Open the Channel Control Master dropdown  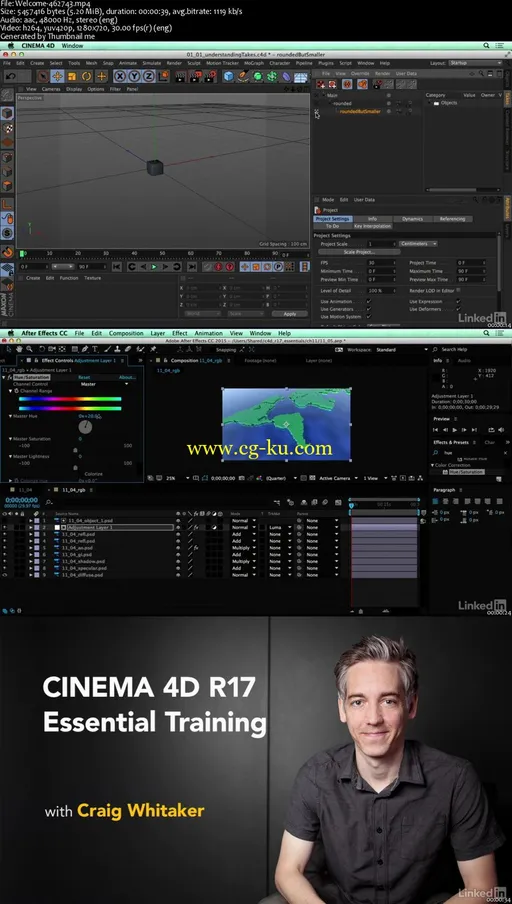[x=104, y=384]
